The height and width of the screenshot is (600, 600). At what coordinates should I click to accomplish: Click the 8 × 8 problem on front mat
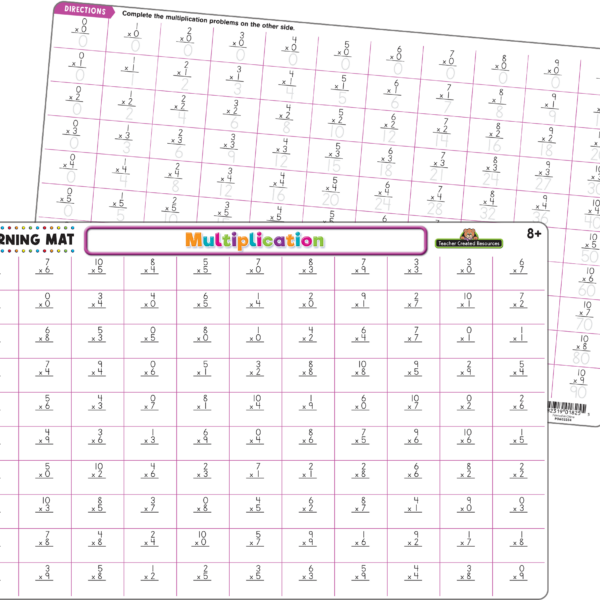pos(308,368)
